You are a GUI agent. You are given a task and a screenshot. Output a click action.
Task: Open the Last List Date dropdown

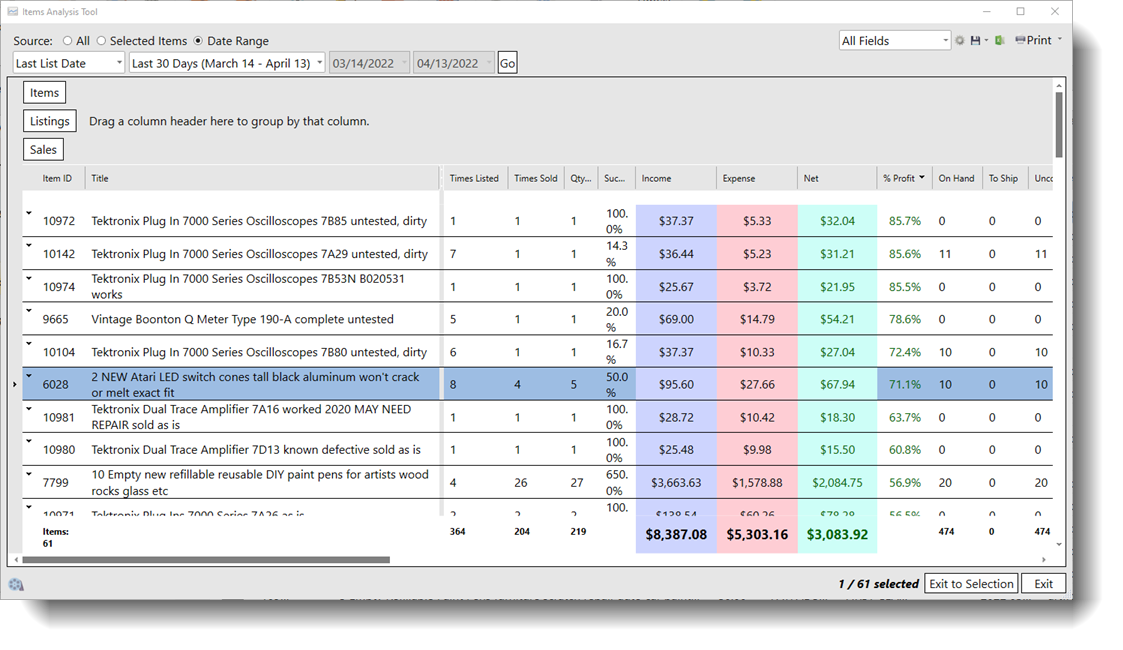68,63
